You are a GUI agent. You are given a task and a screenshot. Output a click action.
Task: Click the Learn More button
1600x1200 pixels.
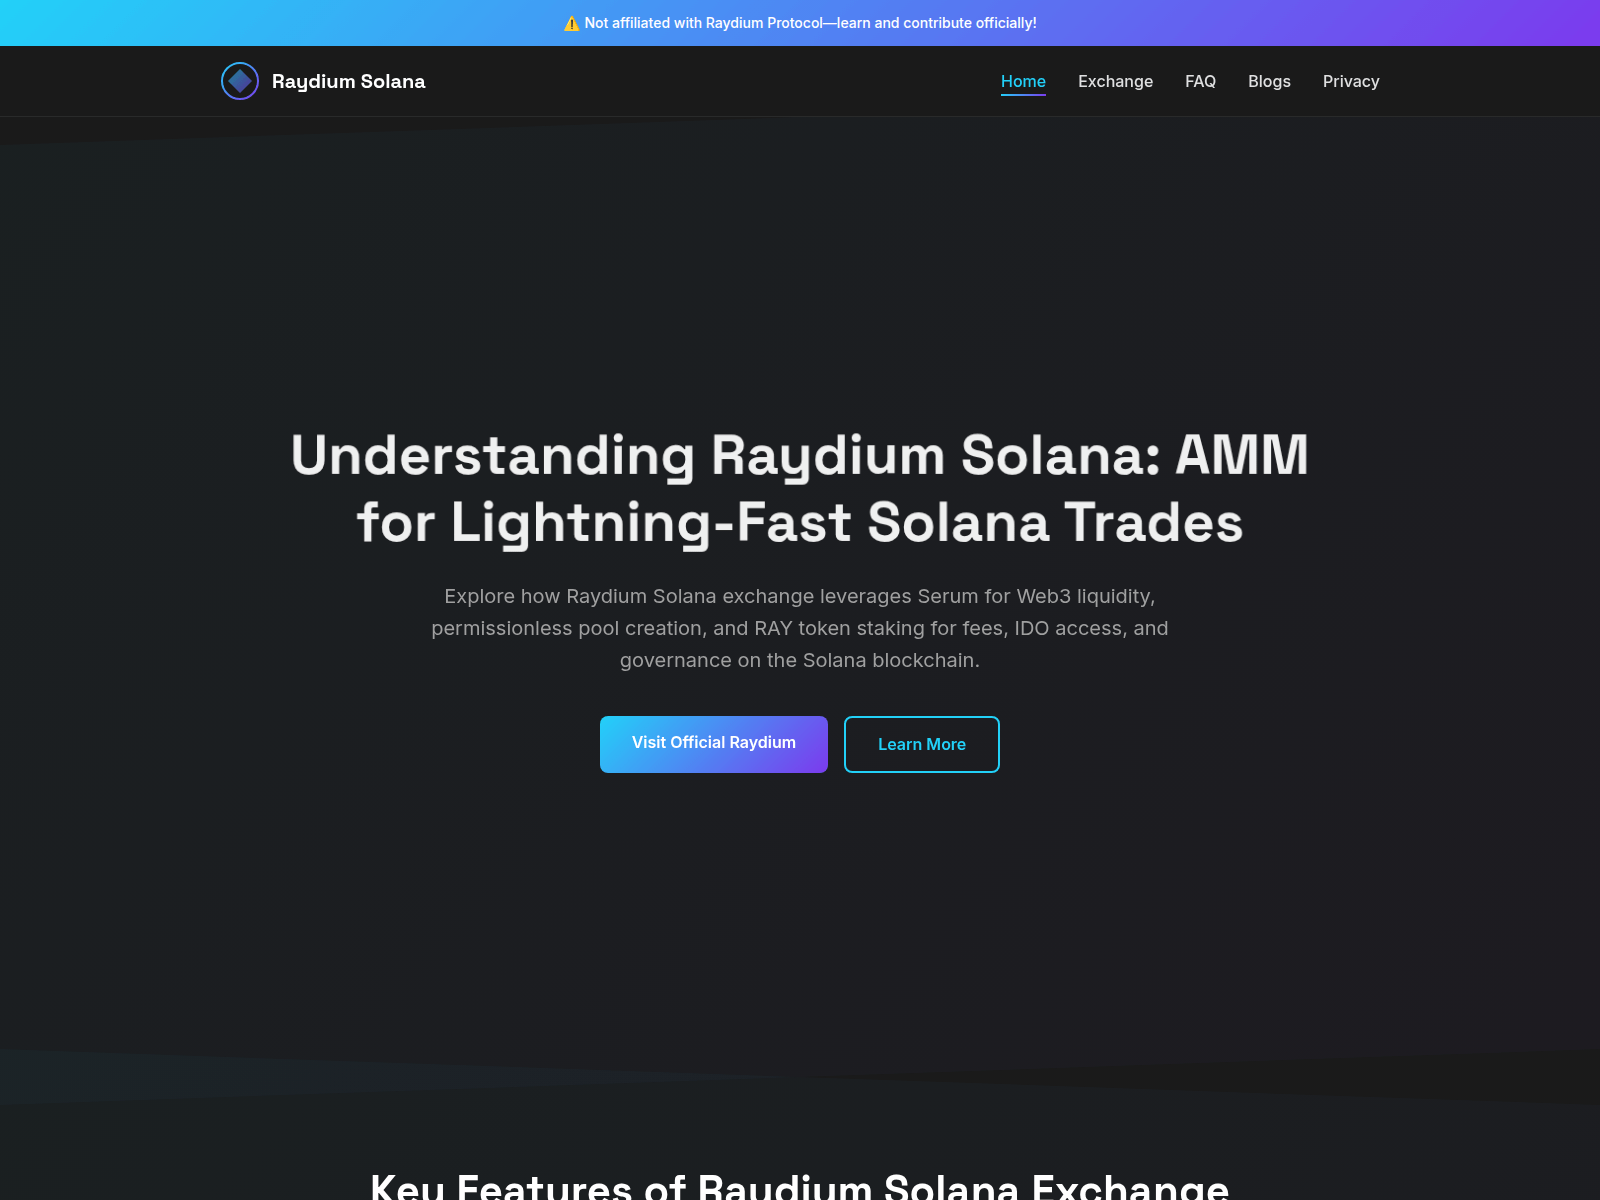click(x=922, y=744)
